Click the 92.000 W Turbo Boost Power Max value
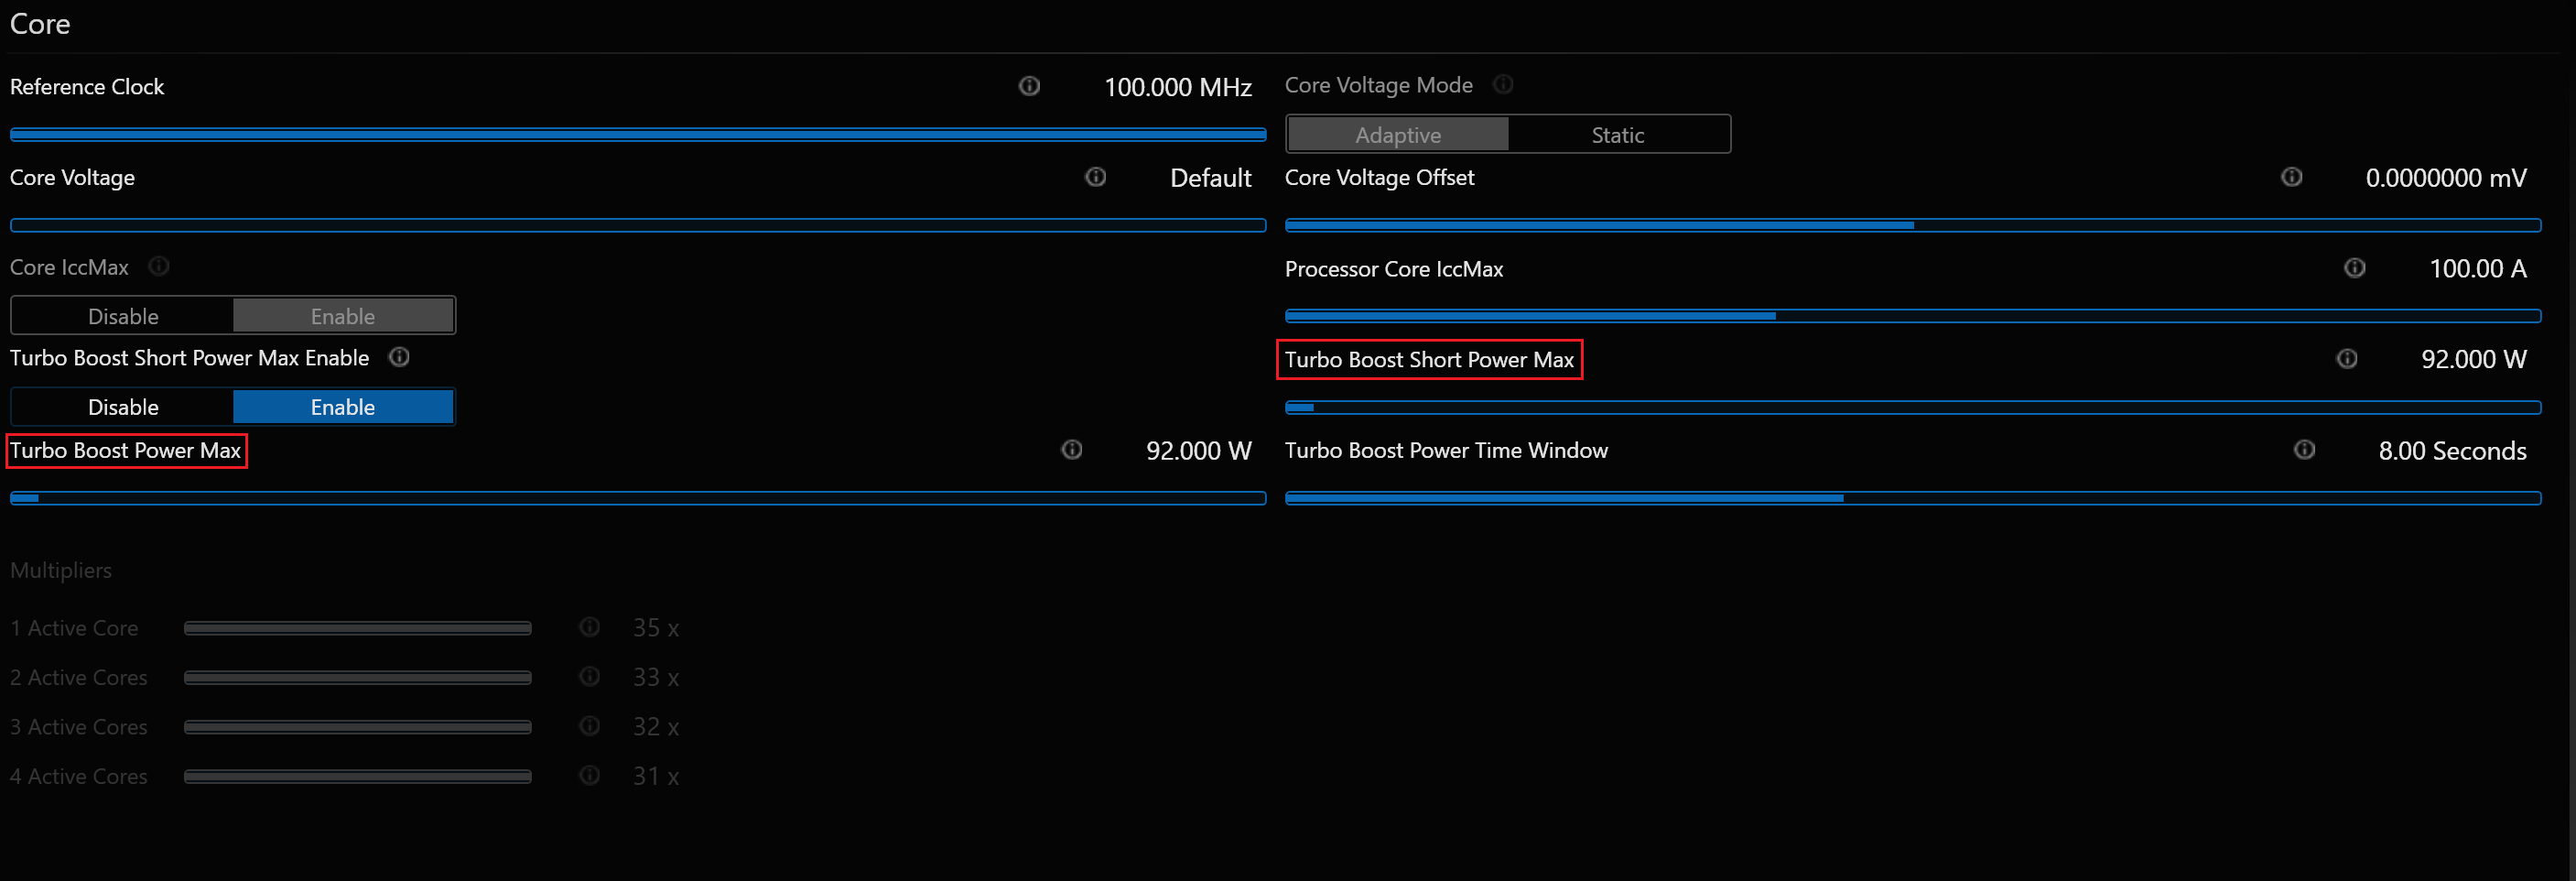This screenshot has height=881, width=2576. tap(1199, 451)
